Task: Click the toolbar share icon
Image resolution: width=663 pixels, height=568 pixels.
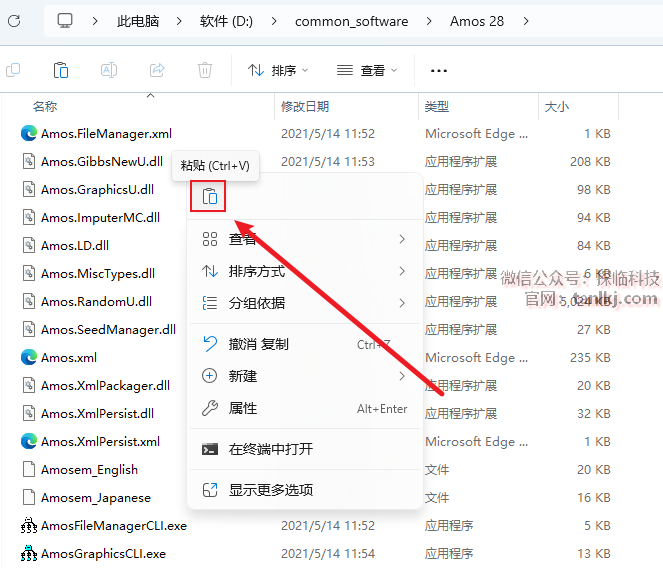Action: [x=157, y=70]
